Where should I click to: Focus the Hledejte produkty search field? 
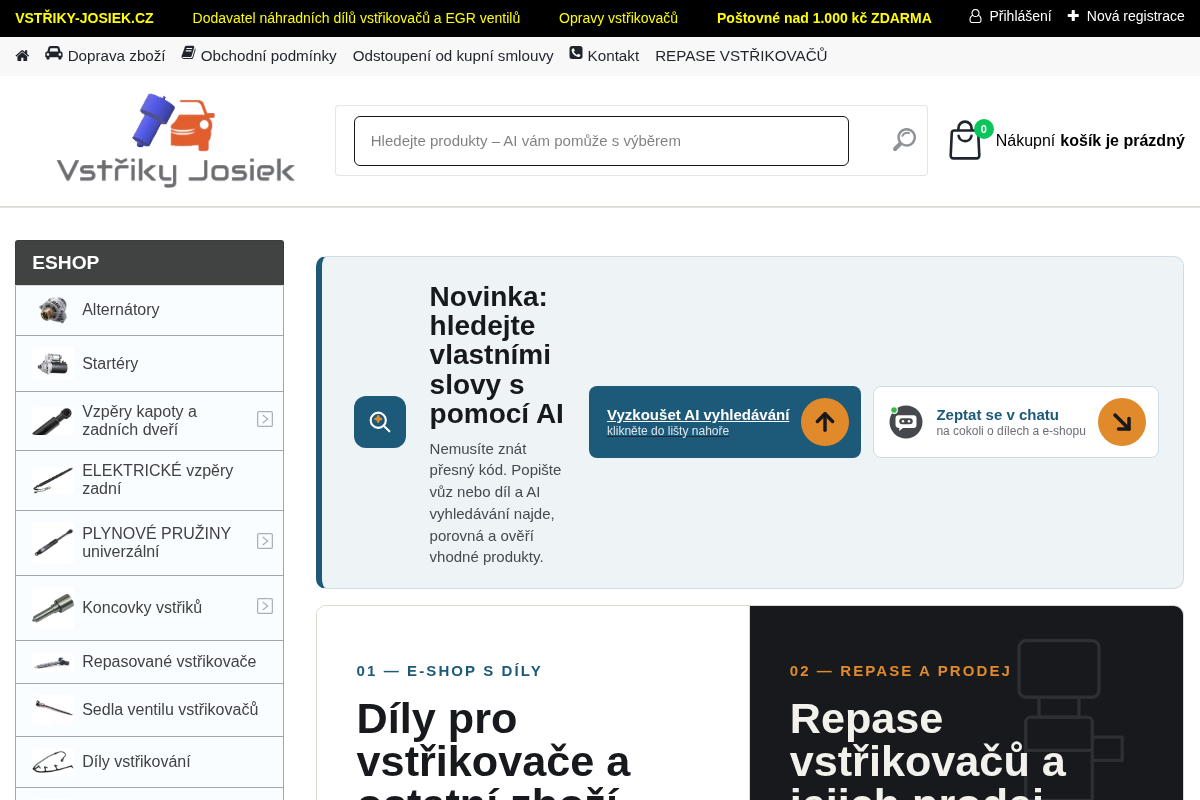pos(601,141)
